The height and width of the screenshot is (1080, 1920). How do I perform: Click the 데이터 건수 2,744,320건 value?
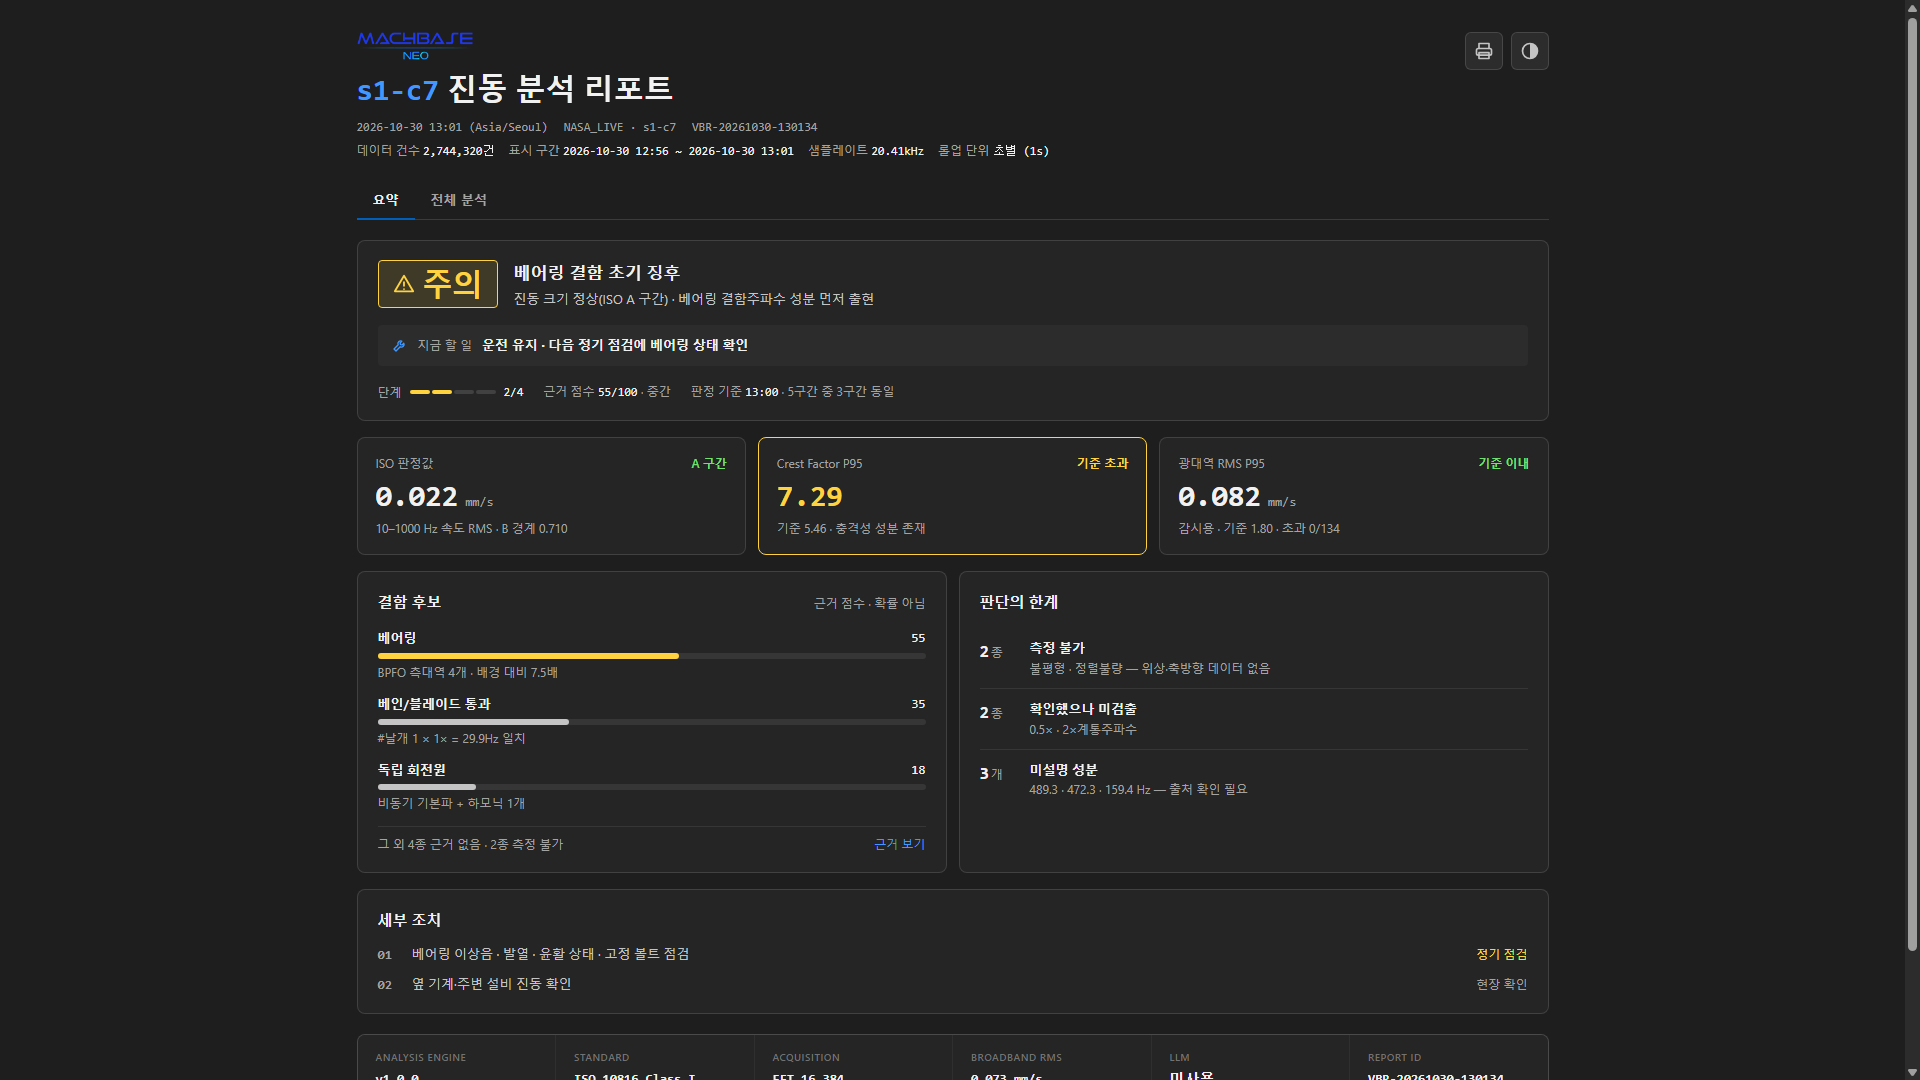coord(458,151)
